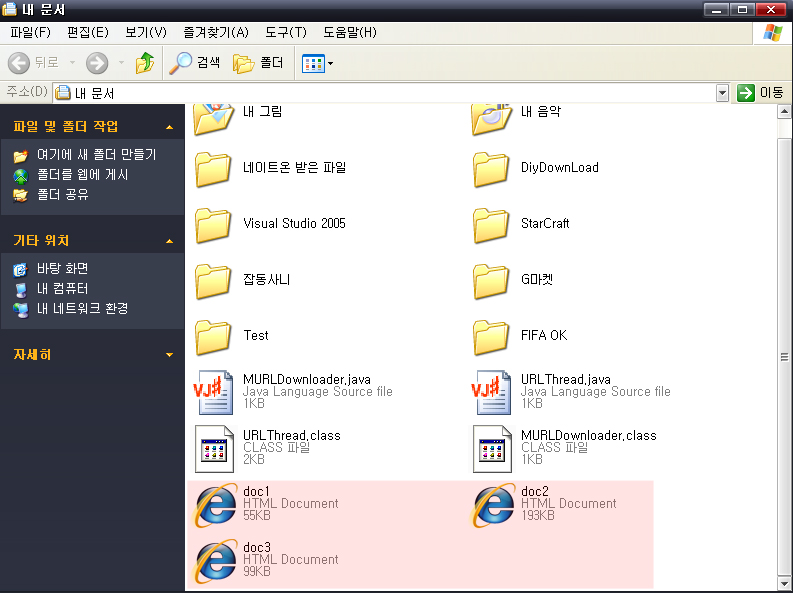Viewport: 793px width, 593px height.
Task: Expand the 자세히 details panel
Action: click(169, 355)
